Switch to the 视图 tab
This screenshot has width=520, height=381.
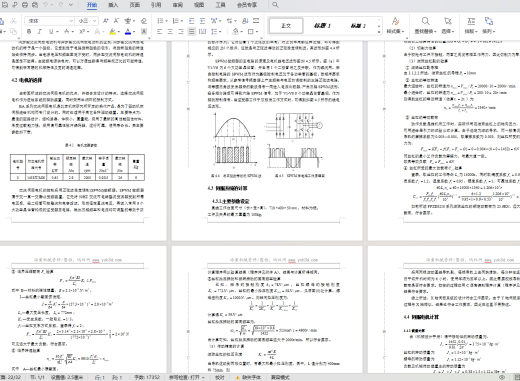[x=199, y=5]
